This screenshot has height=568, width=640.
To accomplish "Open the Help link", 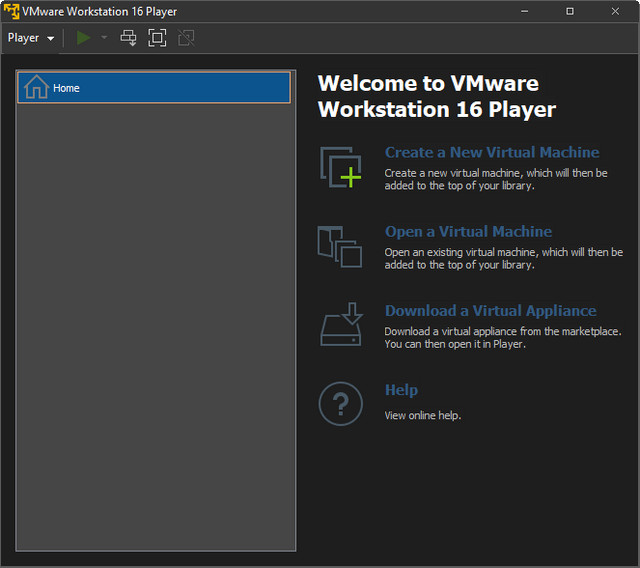I will pos(401,390).
